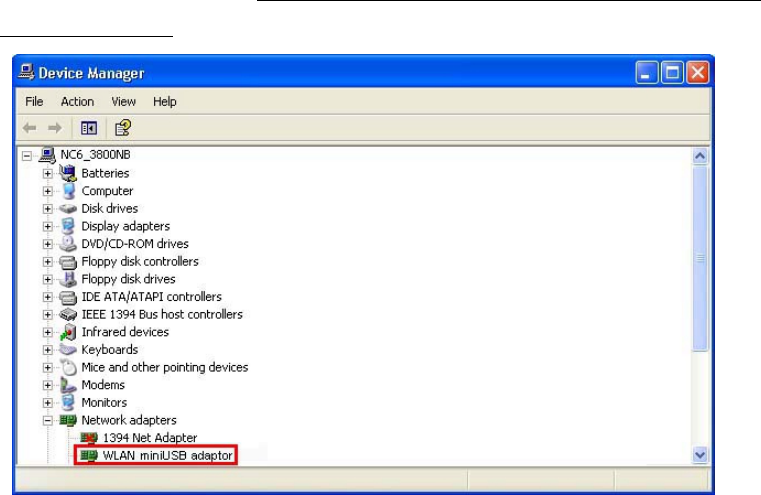The width and height of the screenshot is (761, 495).
Task: Select the DVD/CD-ROM drives icon
Action: click(68, 244)
